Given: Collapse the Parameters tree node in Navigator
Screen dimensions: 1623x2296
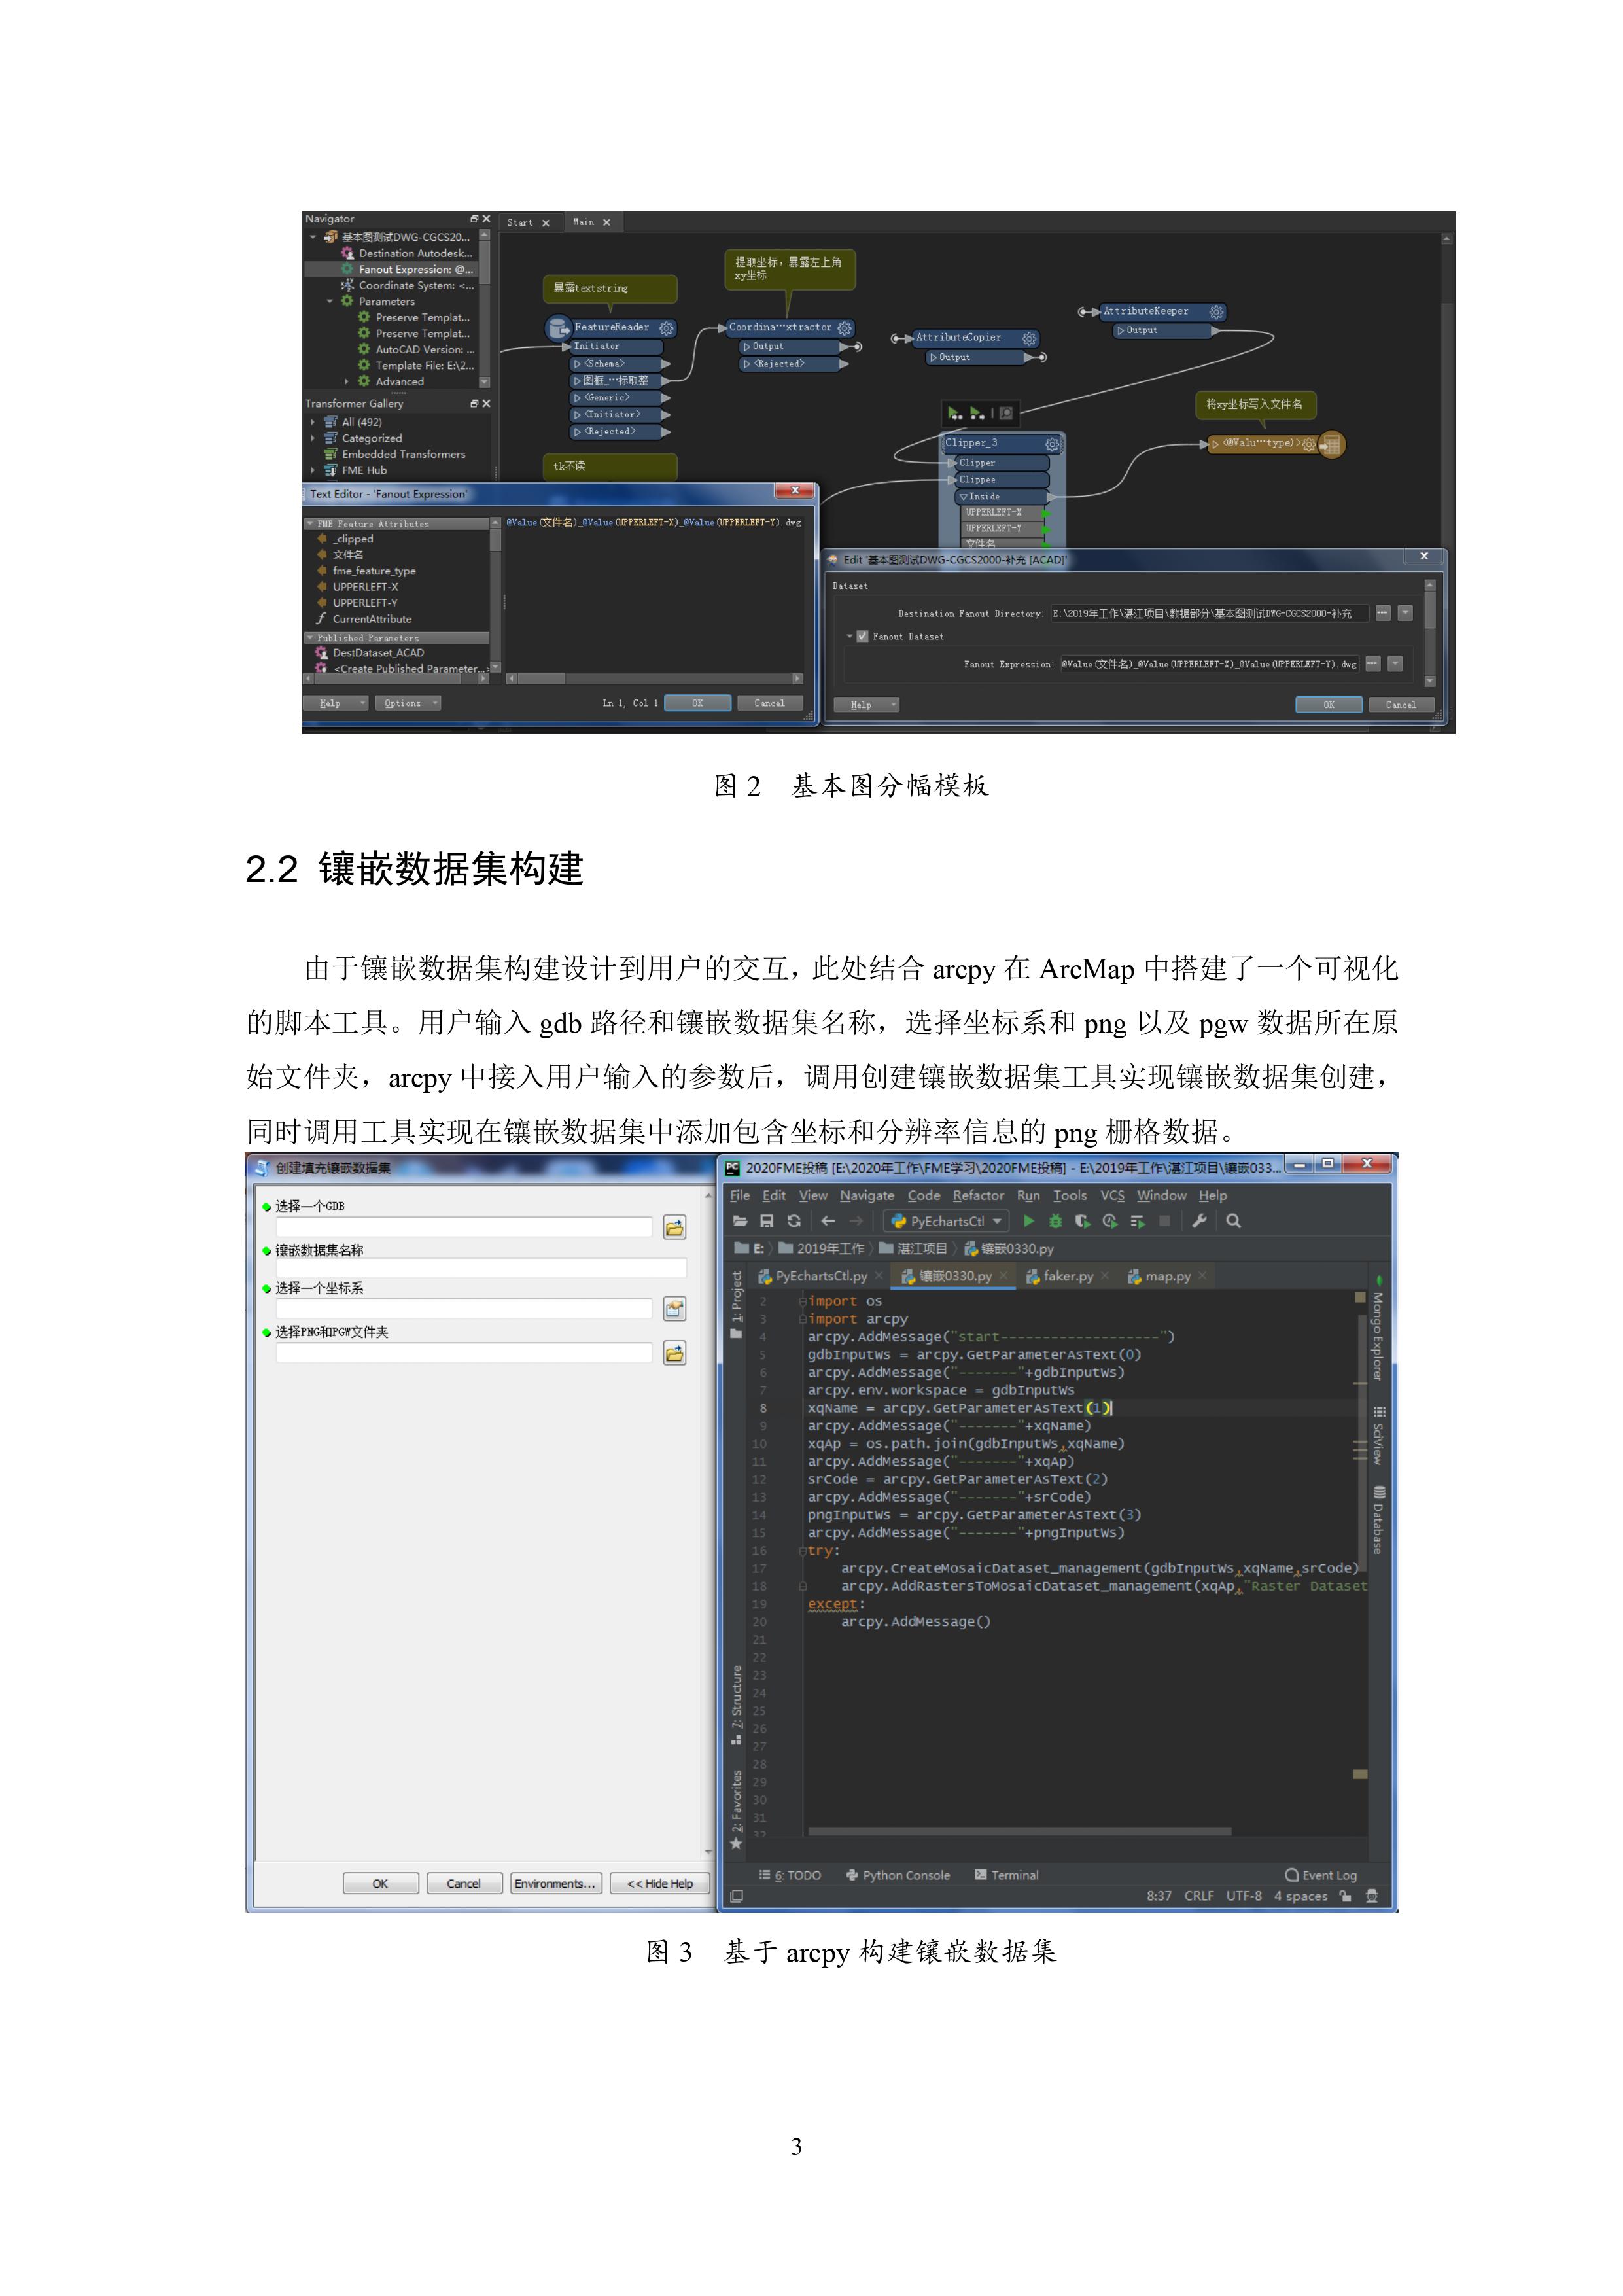Looking at the screenshot, I should 330,301.
